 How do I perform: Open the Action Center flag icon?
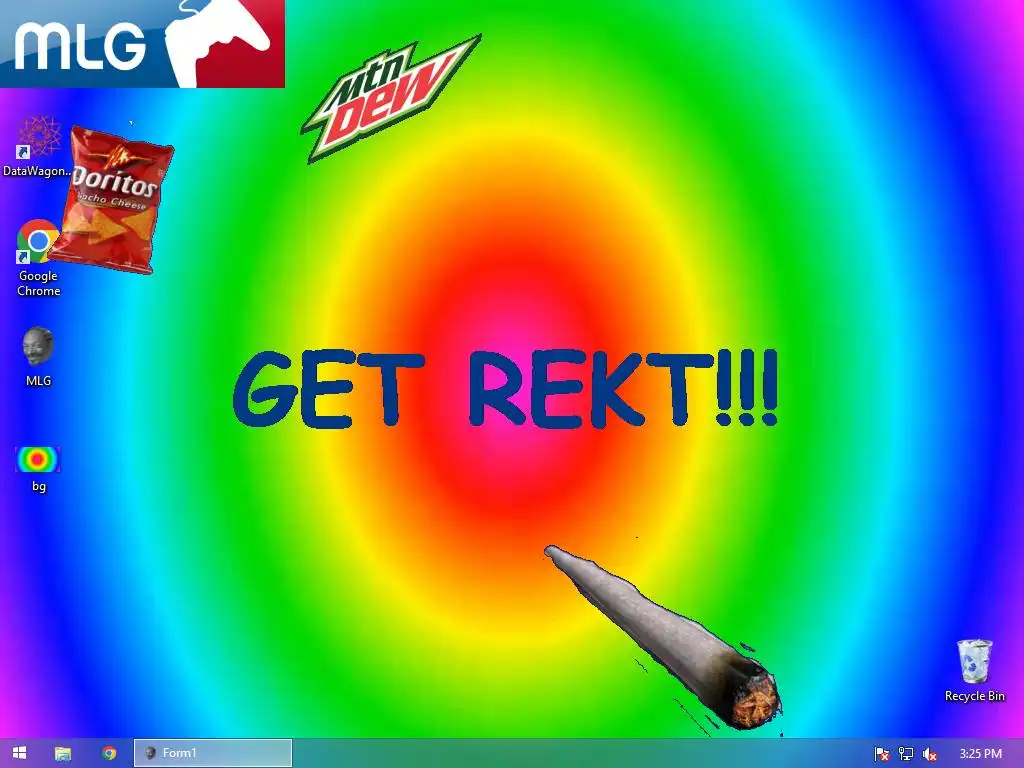coord(882,754)
